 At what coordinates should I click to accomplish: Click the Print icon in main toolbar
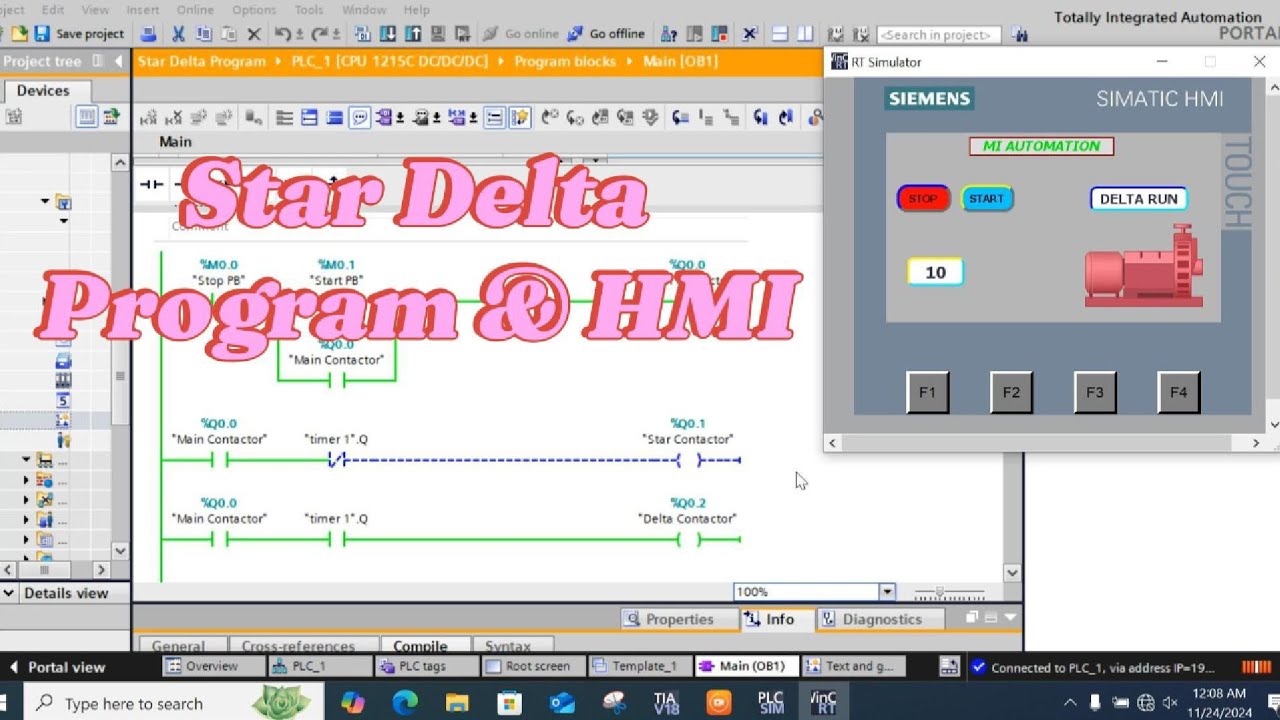(149, 34)
